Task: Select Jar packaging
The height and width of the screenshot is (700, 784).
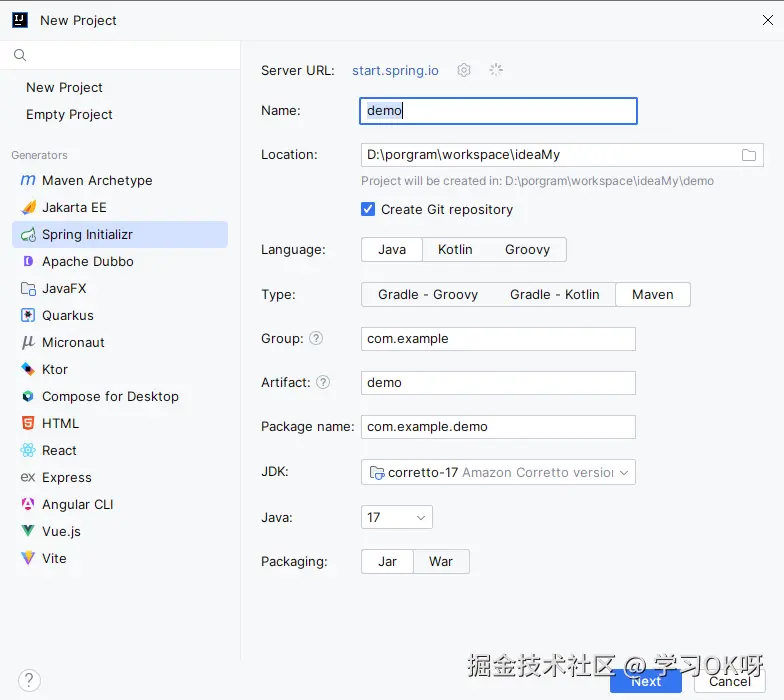Action: tap(388, 562)
